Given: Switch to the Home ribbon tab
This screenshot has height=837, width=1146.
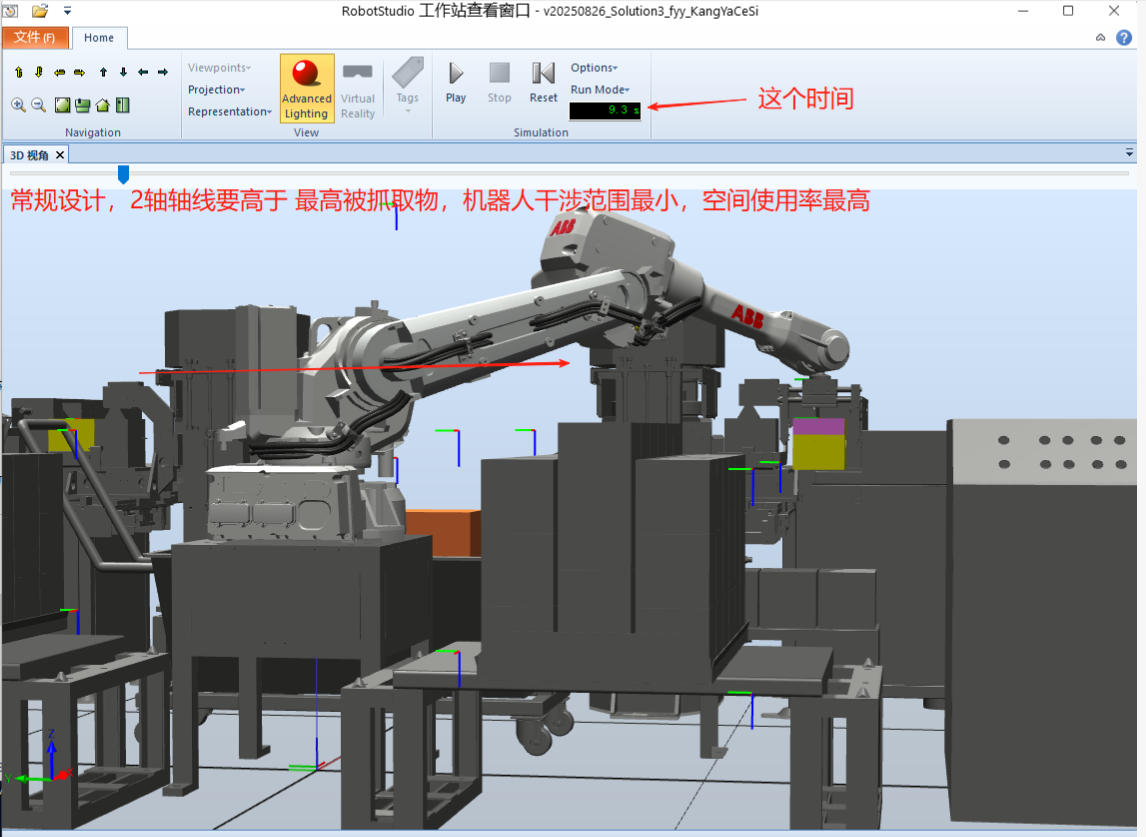Looking at the screenshot, I should point(99,38).
